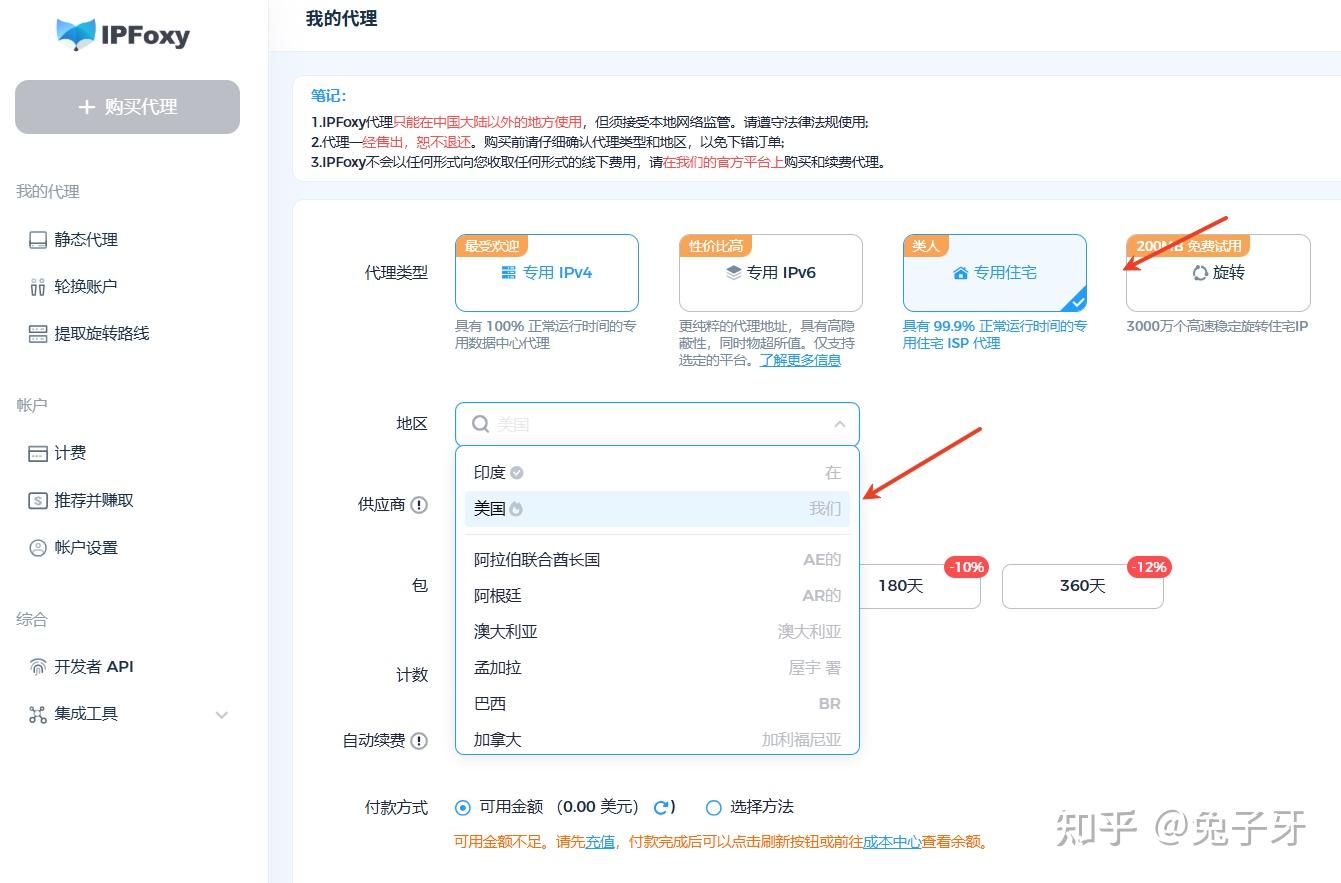This screenshot has width=1341, height=883.
Task: Click the info icon next to 供应商
Action: [x=419, y=505]
